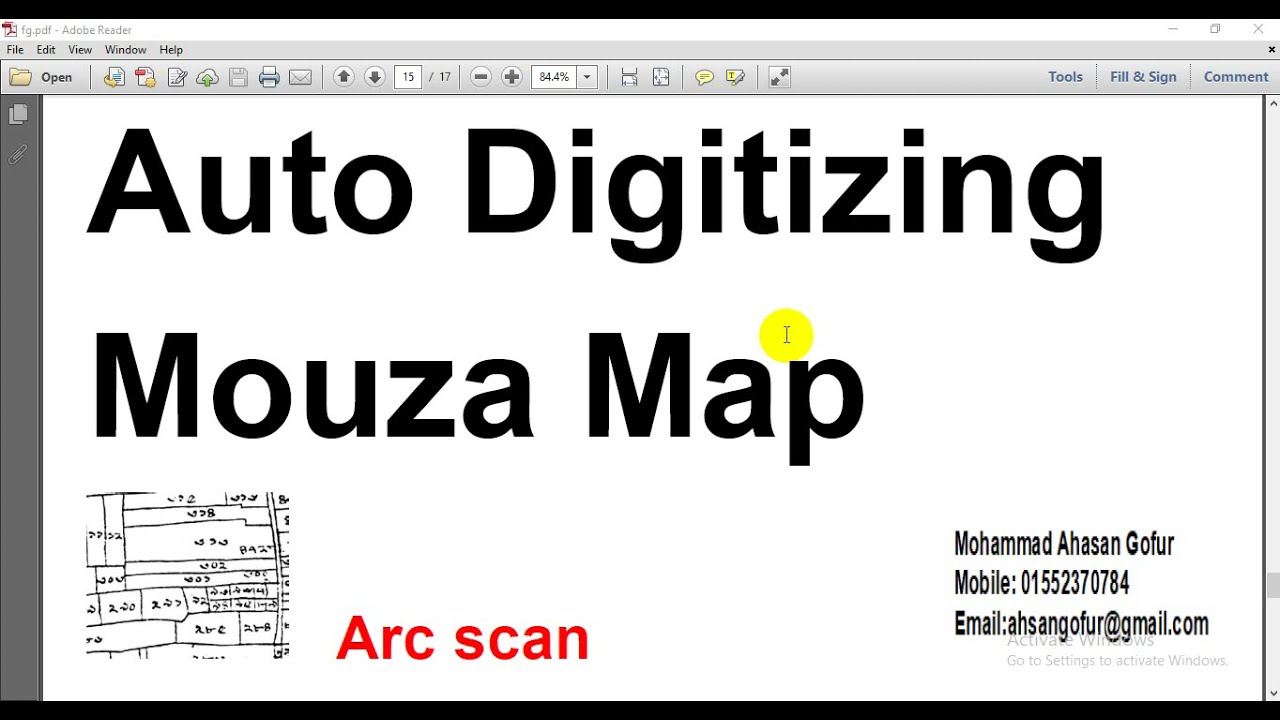Zoom out with the minus button

click(x=481, y=77)
